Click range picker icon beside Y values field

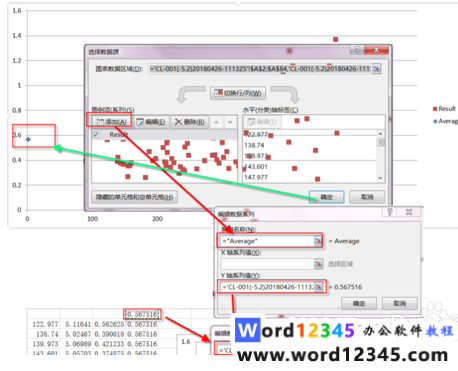pos(318,287)
